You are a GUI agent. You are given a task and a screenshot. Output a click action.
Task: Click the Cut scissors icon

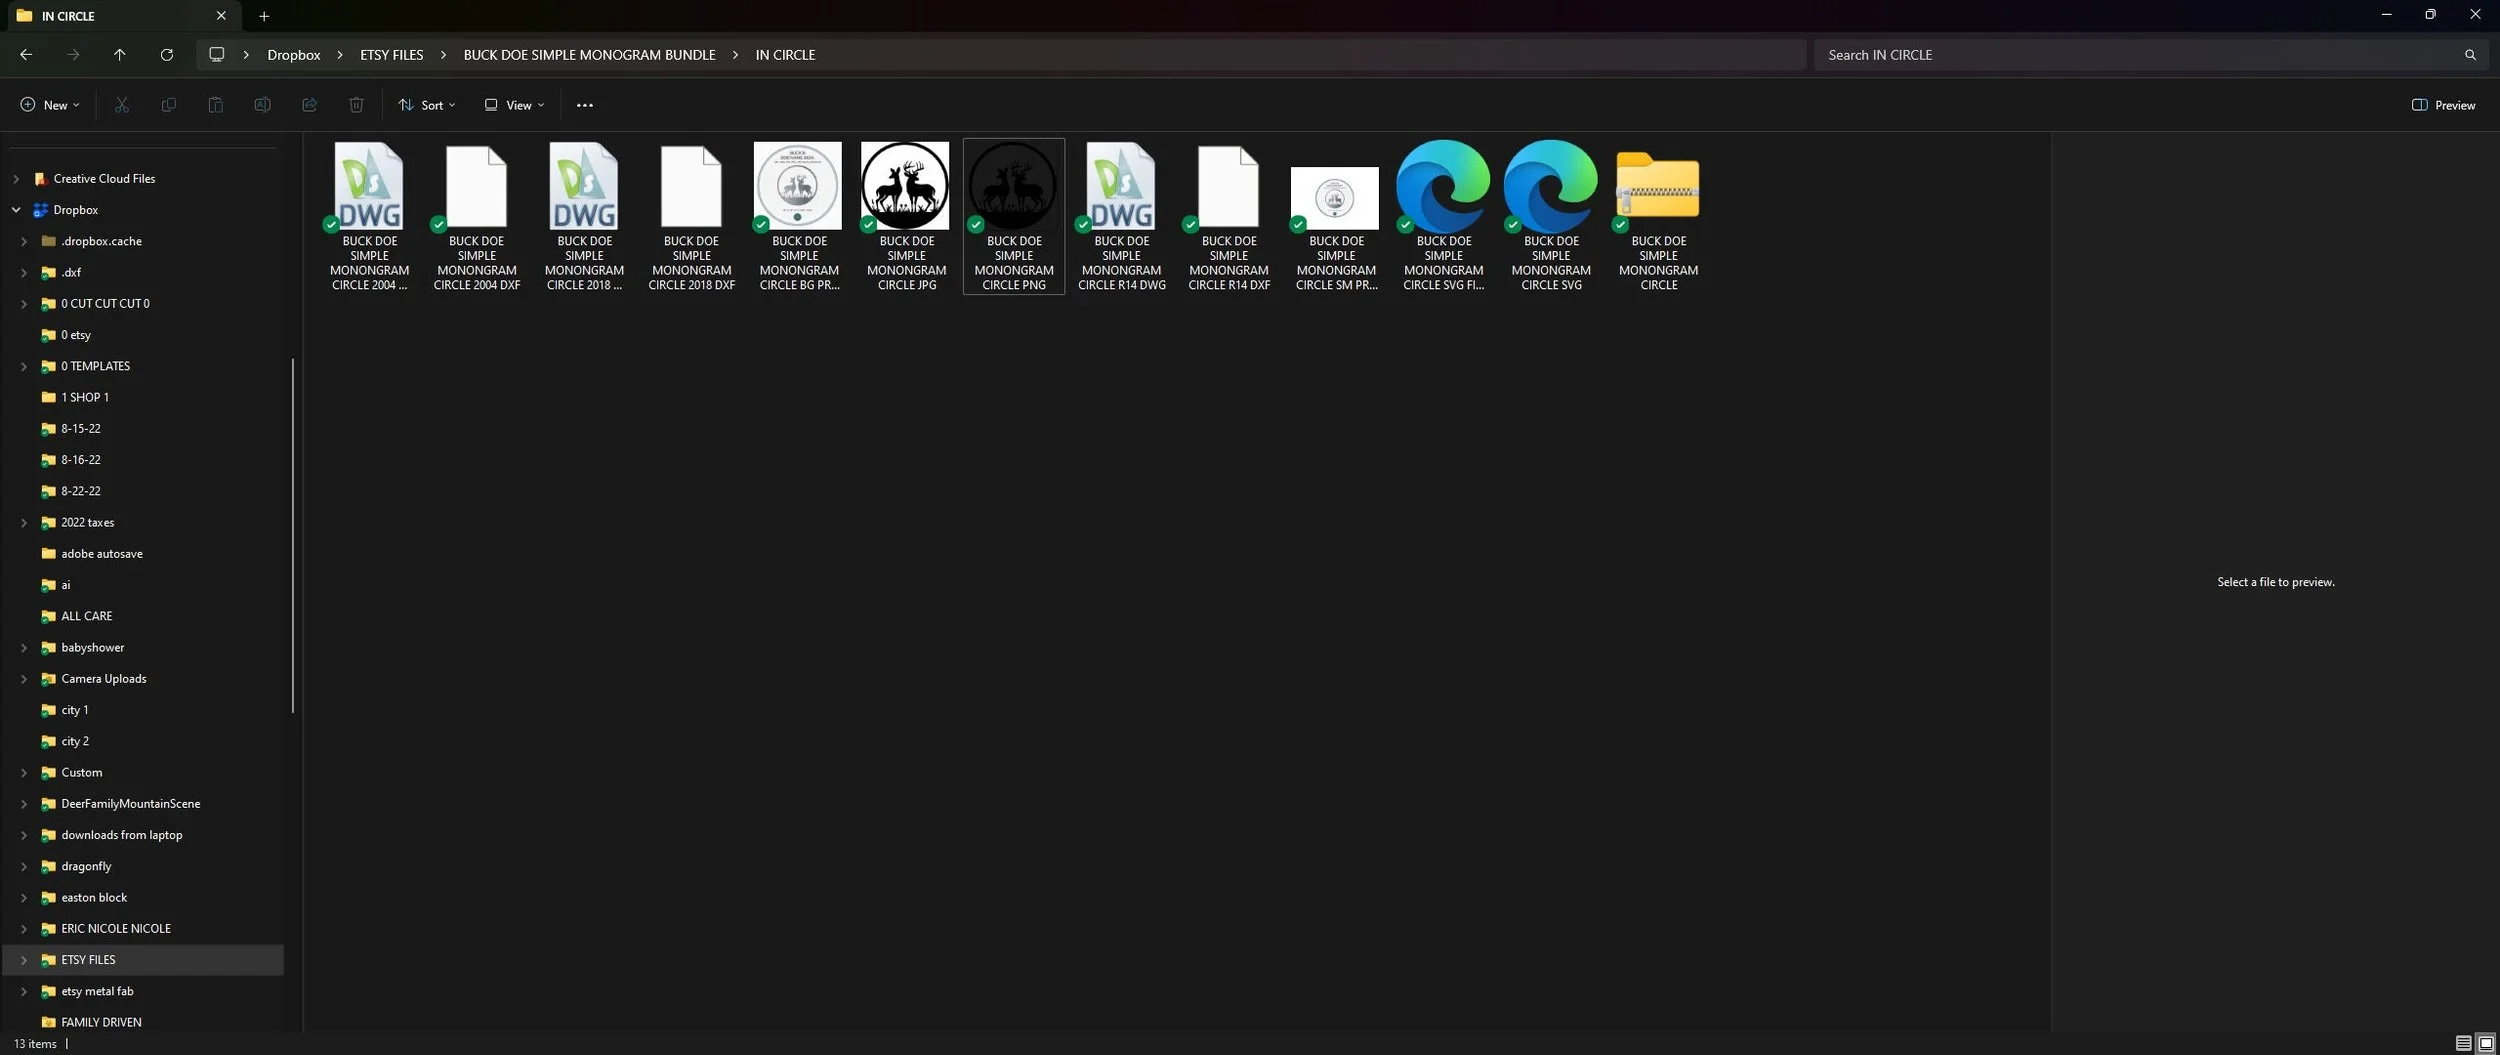coord(122,105)
